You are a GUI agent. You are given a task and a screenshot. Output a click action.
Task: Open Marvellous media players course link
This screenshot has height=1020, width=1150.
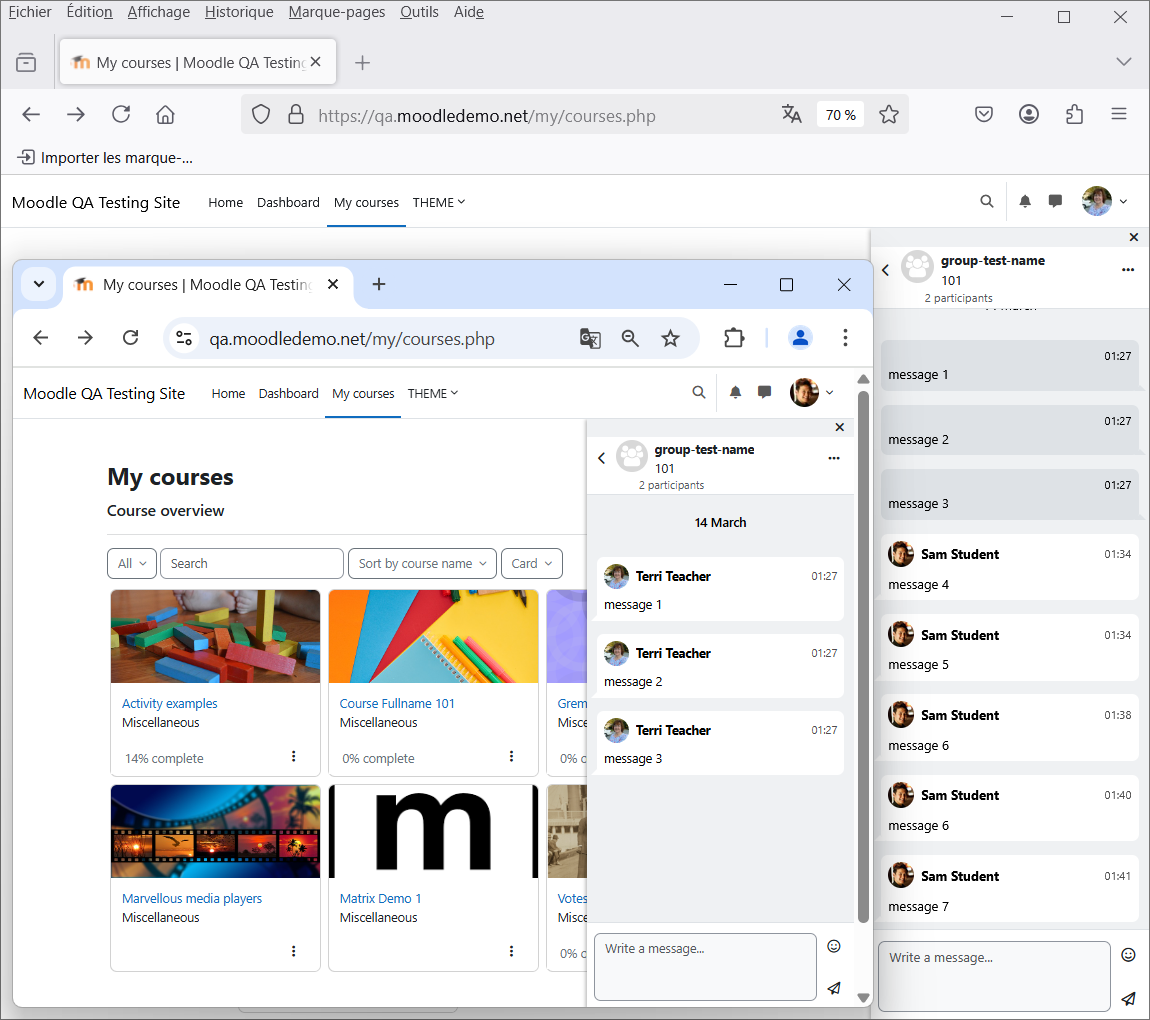[x=191, y=898]
